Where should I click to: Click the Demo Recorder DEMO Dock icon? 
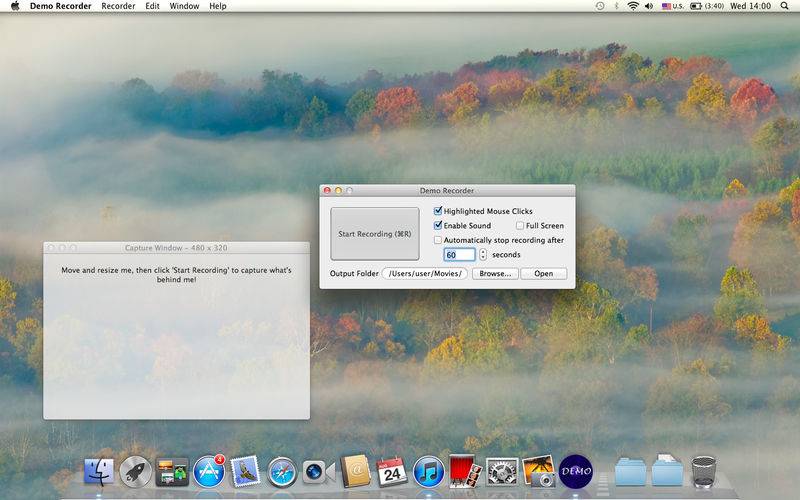pyautogui.click(x=576, y=471)
